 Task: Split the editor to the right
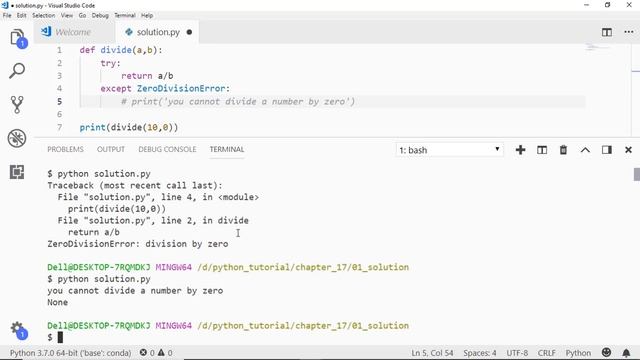coord(607,32)
